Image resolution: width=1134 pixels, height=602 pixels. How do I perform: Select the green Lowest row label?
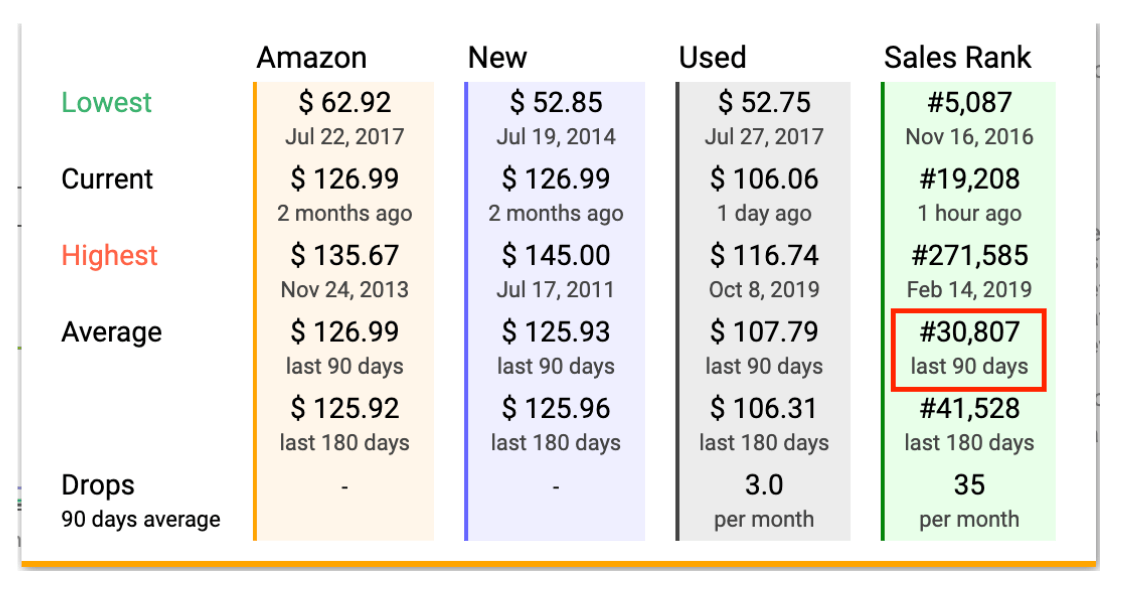[x=106, y=103]
